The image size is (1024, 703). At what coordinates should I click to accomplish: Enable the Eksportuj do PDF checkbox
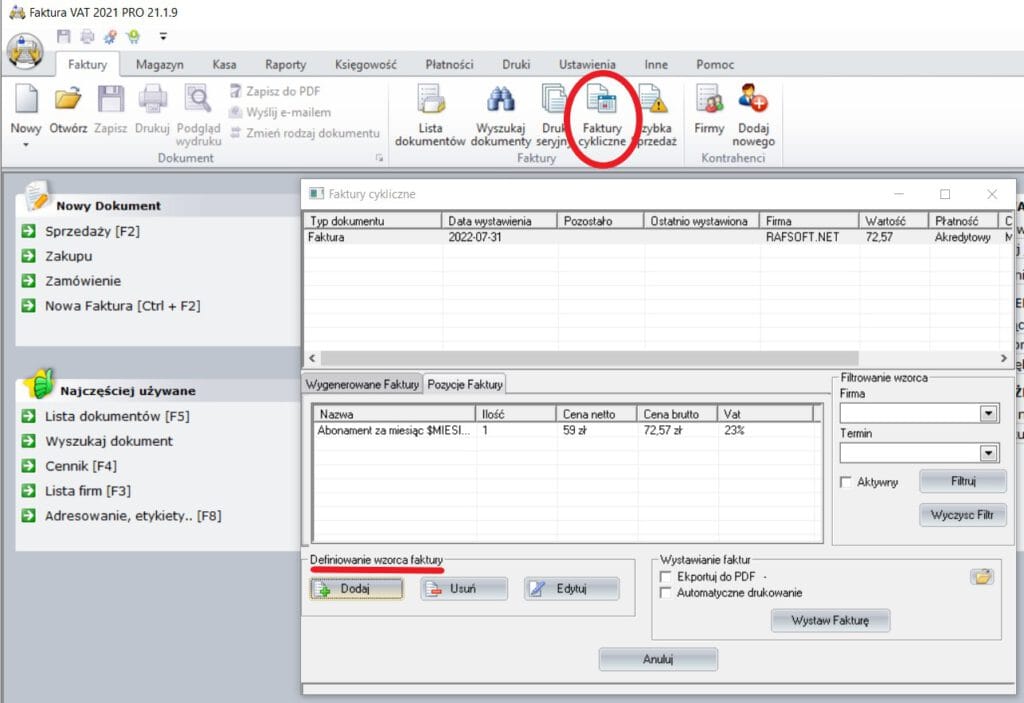(667, 577)
